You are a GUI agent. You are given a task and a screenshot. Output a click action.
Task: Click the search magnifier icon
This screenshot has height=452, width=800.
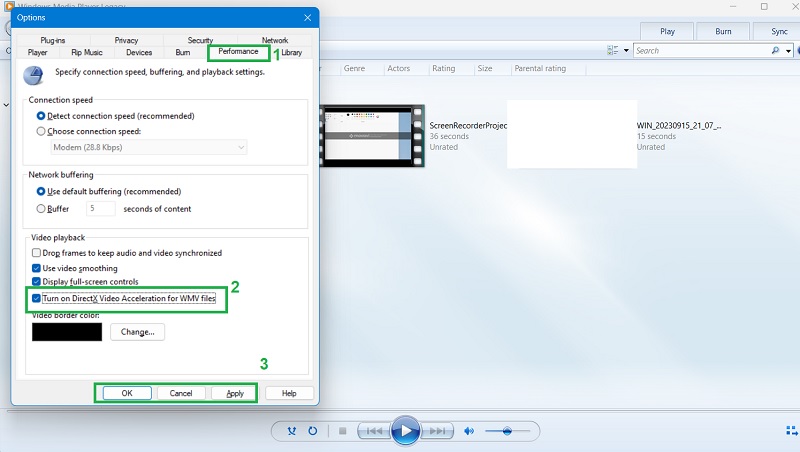pos(776,51)
